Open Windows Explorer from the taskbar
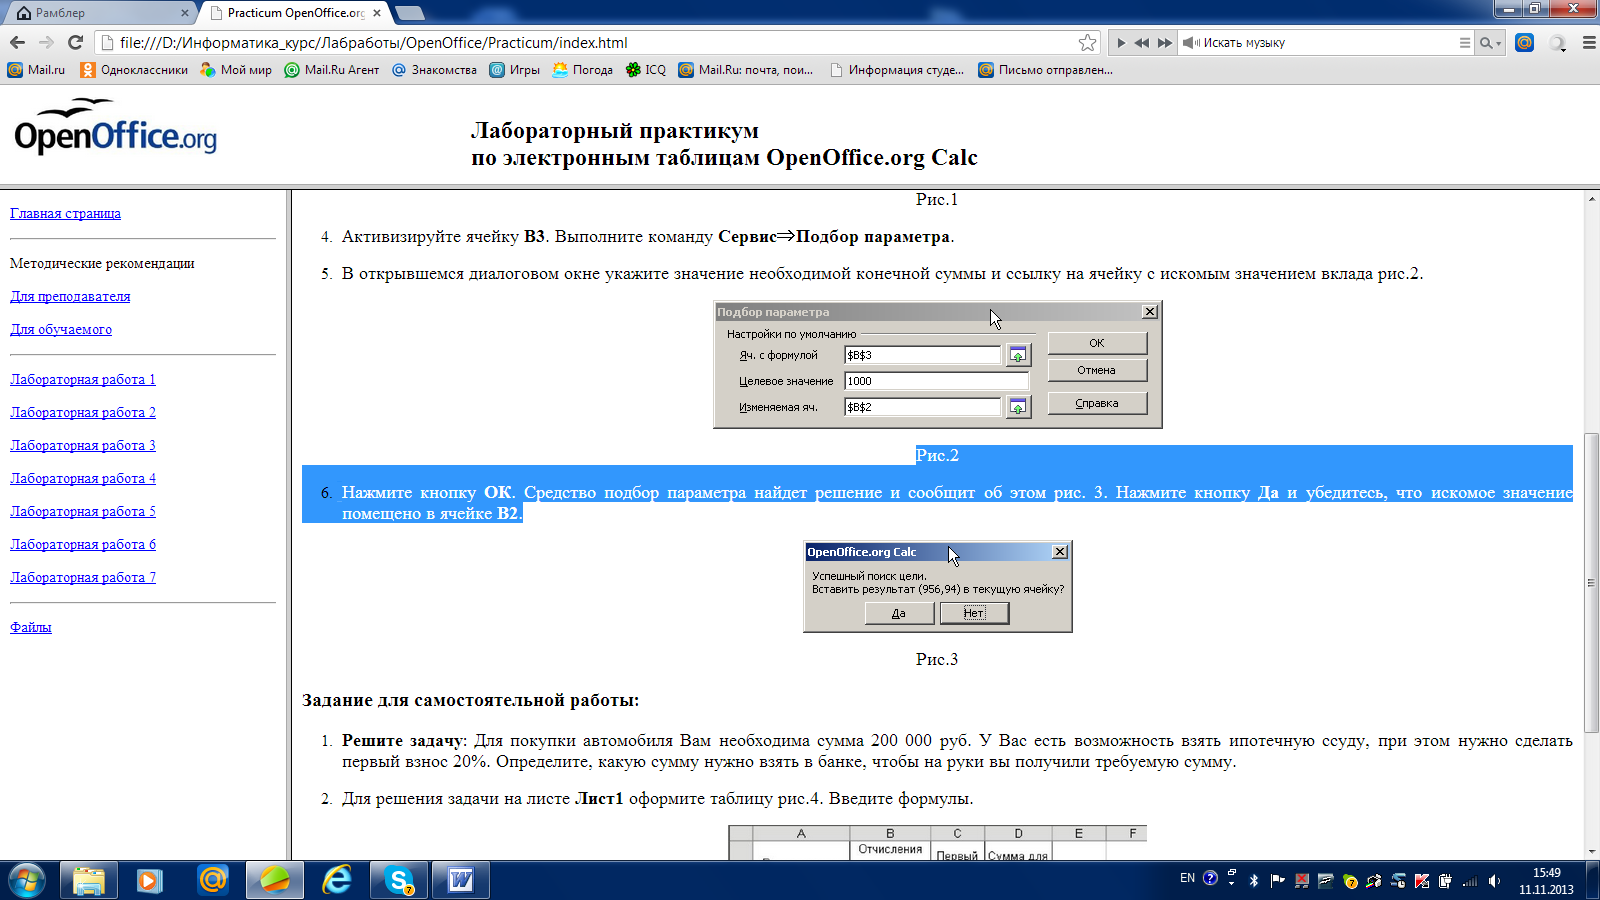The height and width of the screenshot is (900, 1600). pyautogui.click(x=89, y=881)
